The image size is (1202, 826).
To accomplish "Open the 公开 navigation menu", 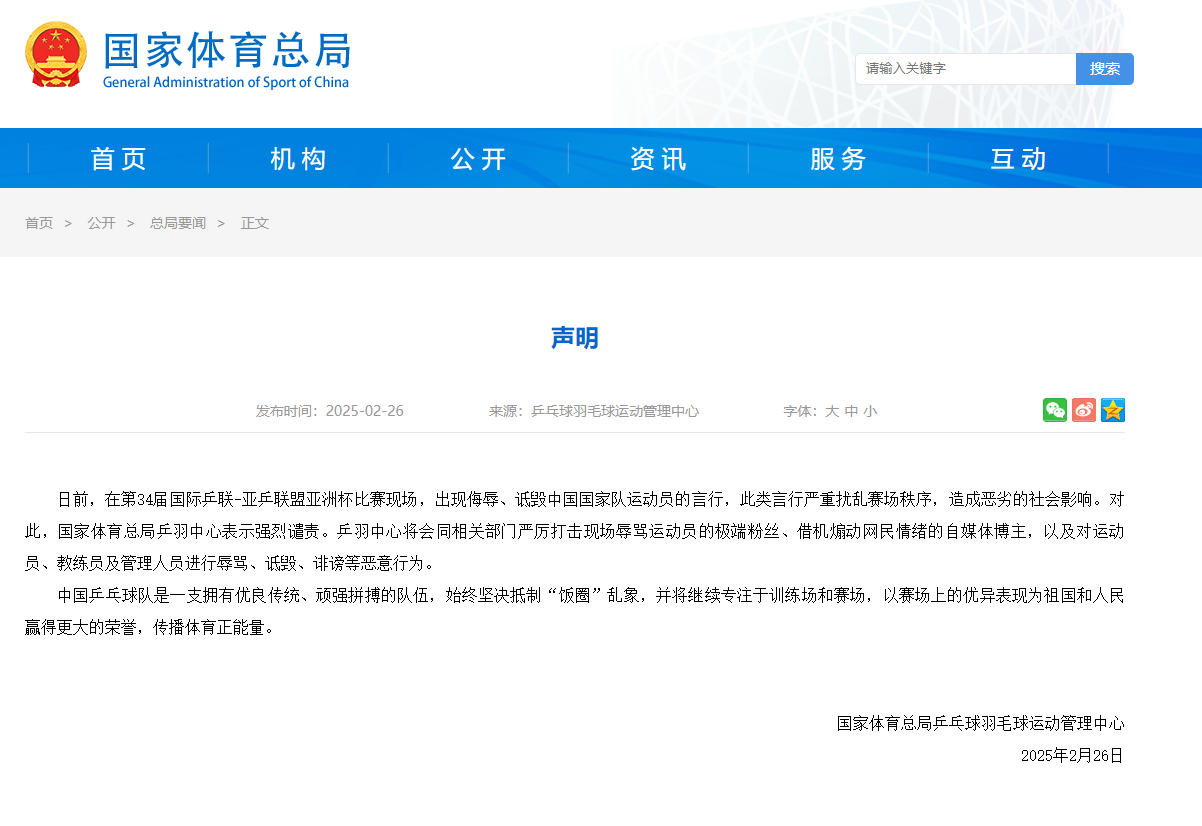I will tap(479, 158).
